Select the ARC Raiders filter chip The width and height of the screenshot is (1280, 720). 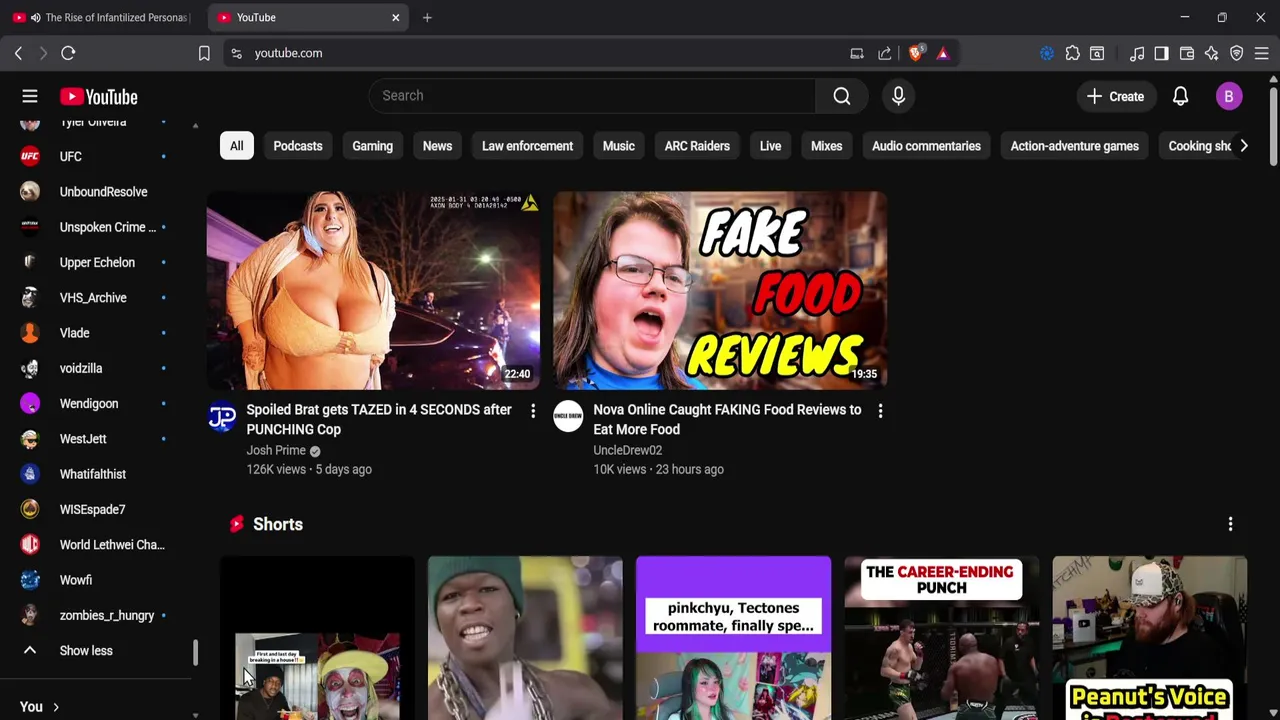point(697,146)
